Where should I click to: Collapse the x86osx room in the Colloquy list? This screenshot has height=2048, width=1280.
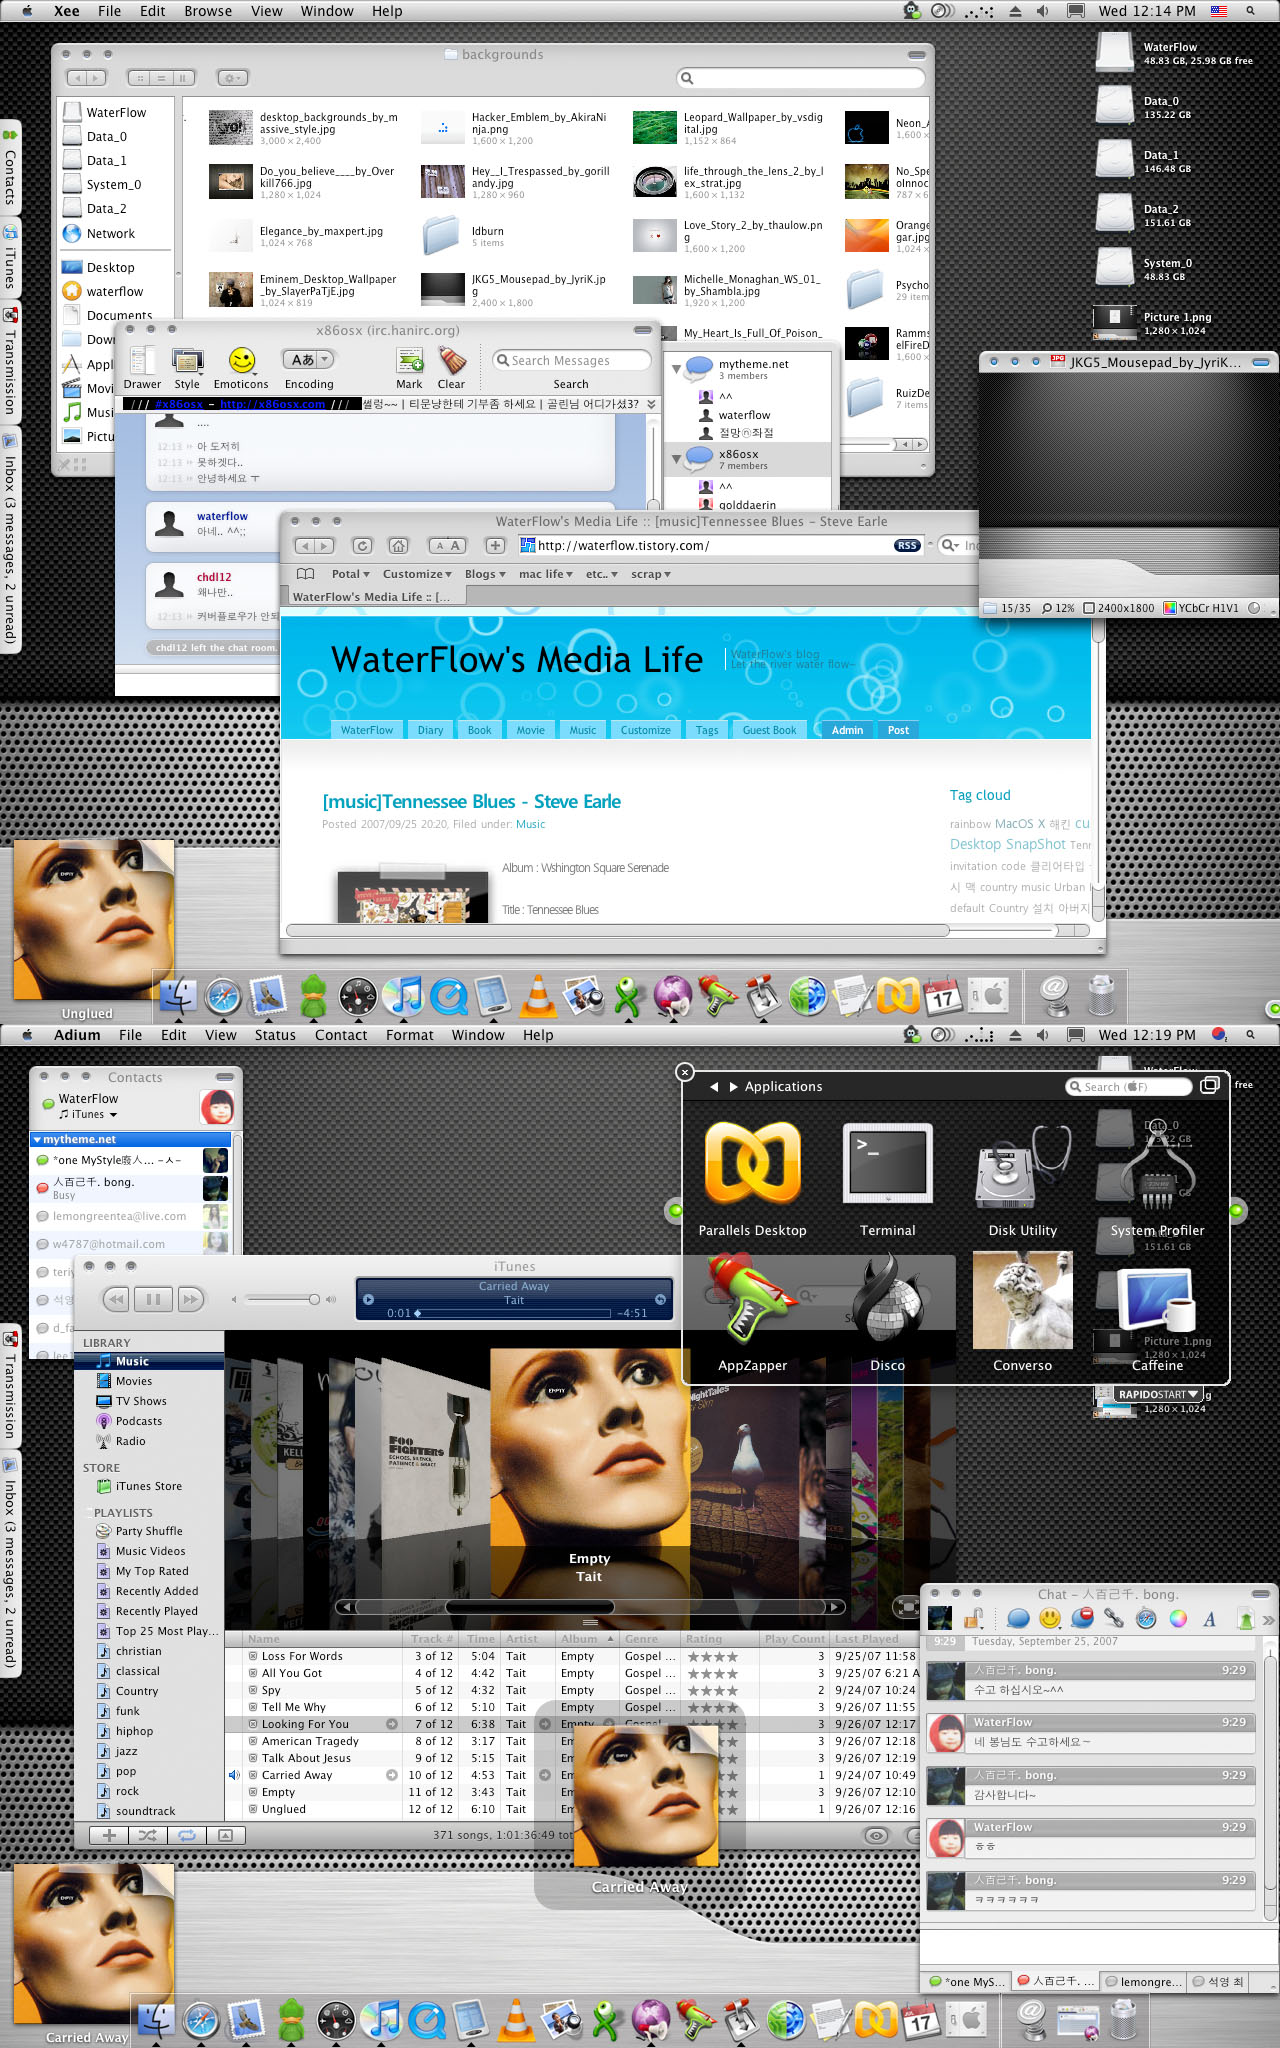click(676, 458)
